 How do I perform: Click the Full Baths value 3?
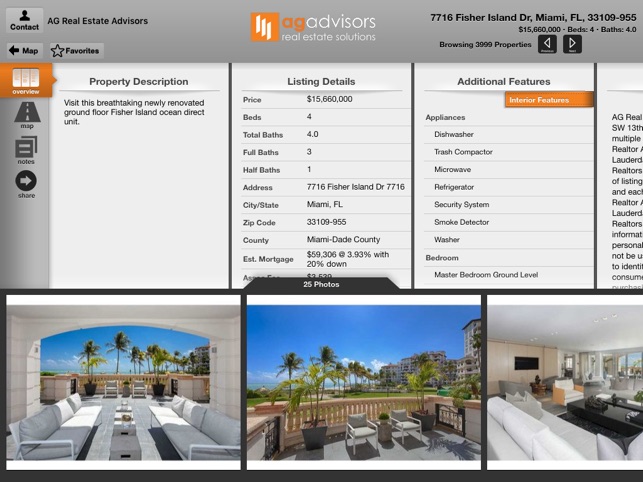(x=309, y=152)
